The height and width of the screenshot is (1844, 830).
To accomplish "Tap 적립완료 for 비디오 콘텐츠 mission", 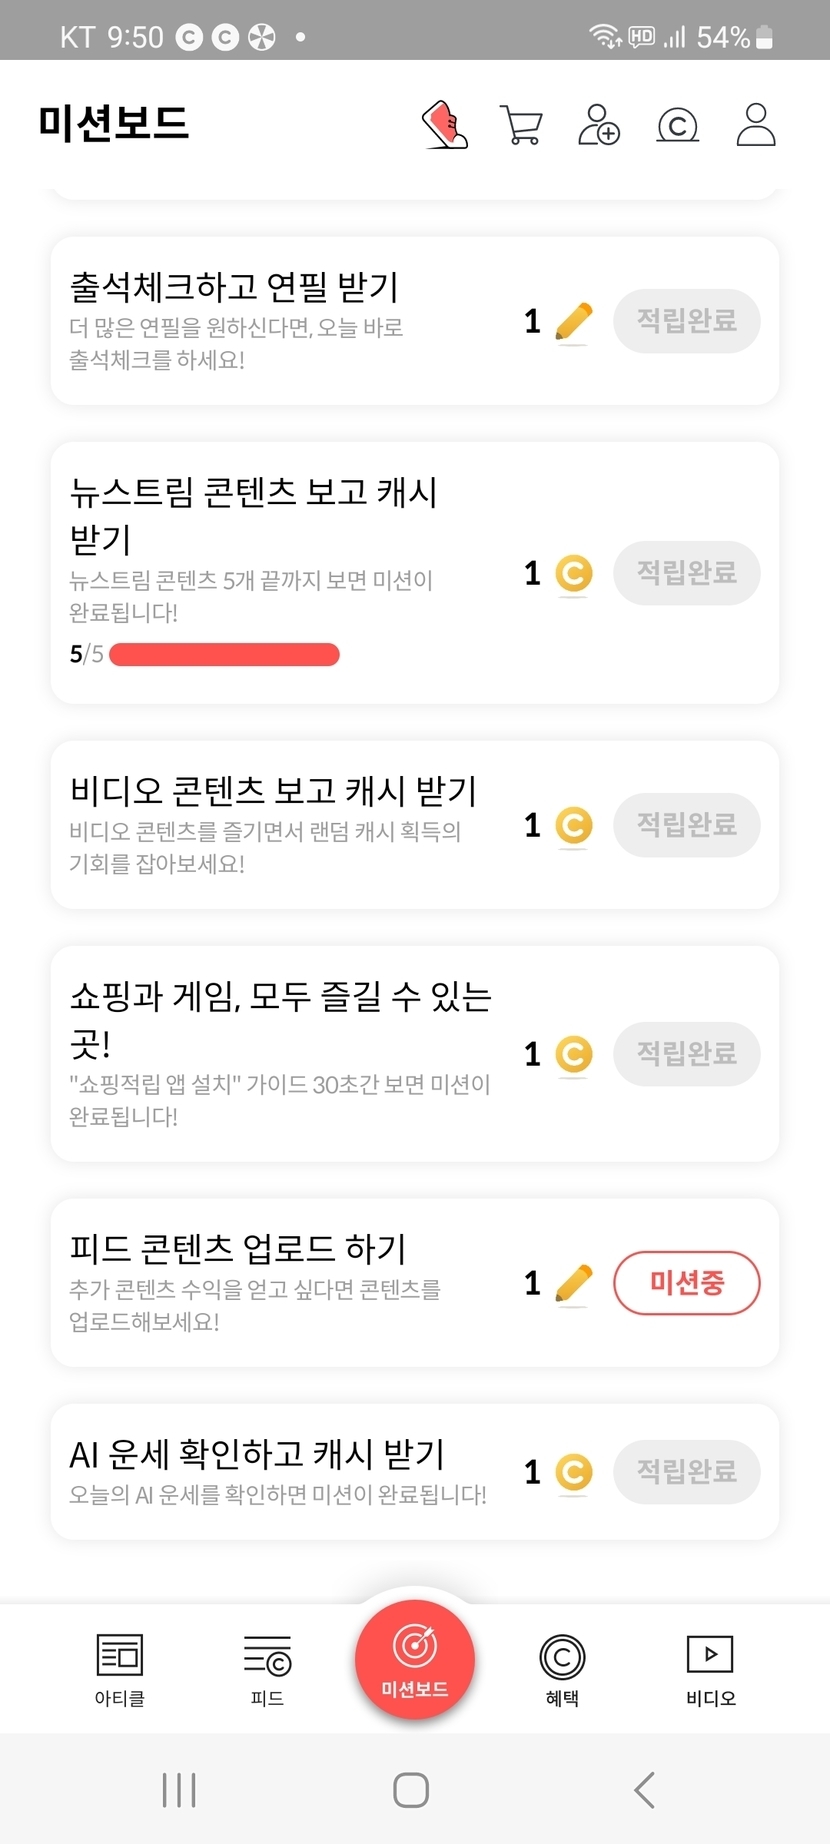I will [686, 825].
